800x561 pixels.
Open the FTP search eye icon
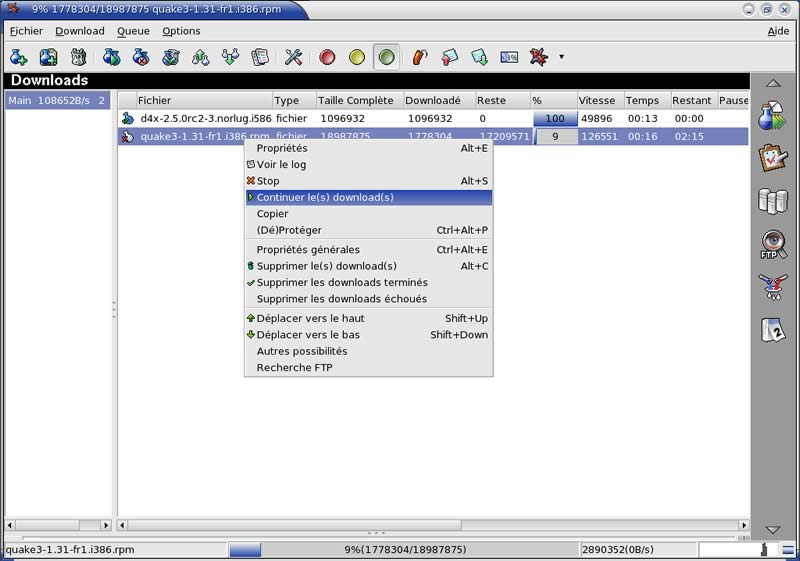point(773,245)
